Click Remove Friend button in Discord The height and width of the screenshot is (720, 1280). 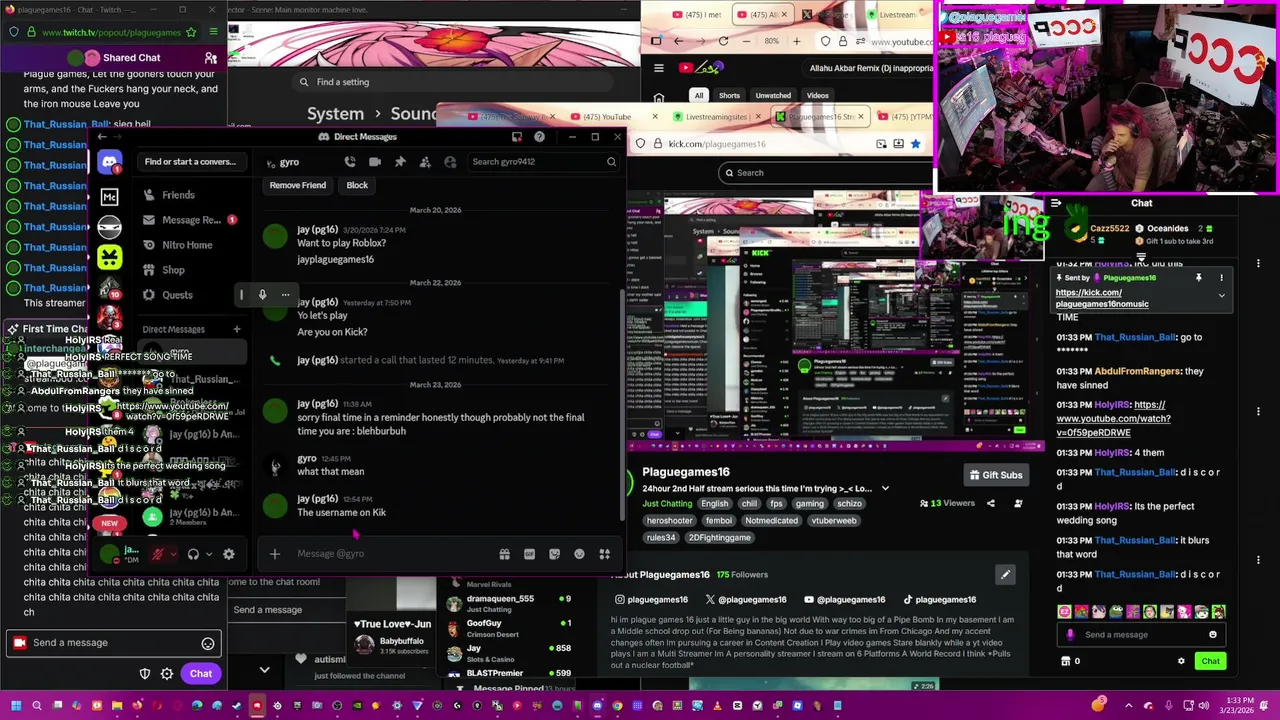pos(298,185)
